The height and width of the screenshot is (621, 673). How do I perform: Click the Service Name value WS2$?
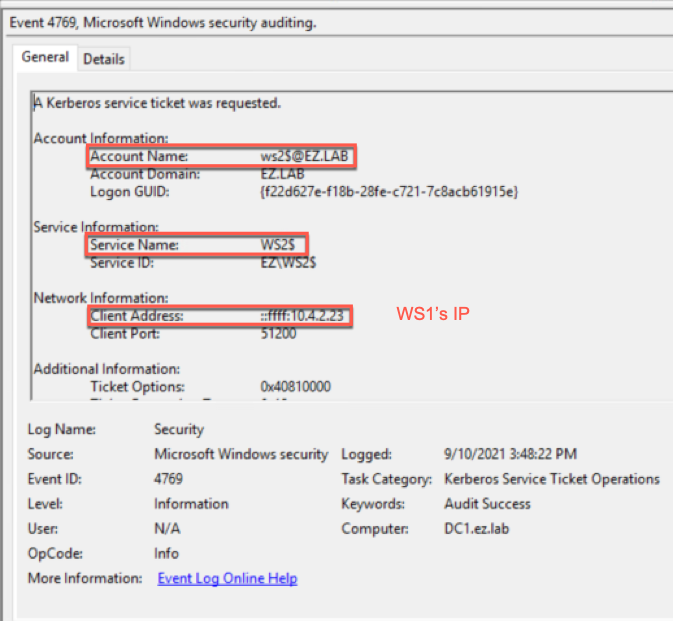[x=278, y=245]
